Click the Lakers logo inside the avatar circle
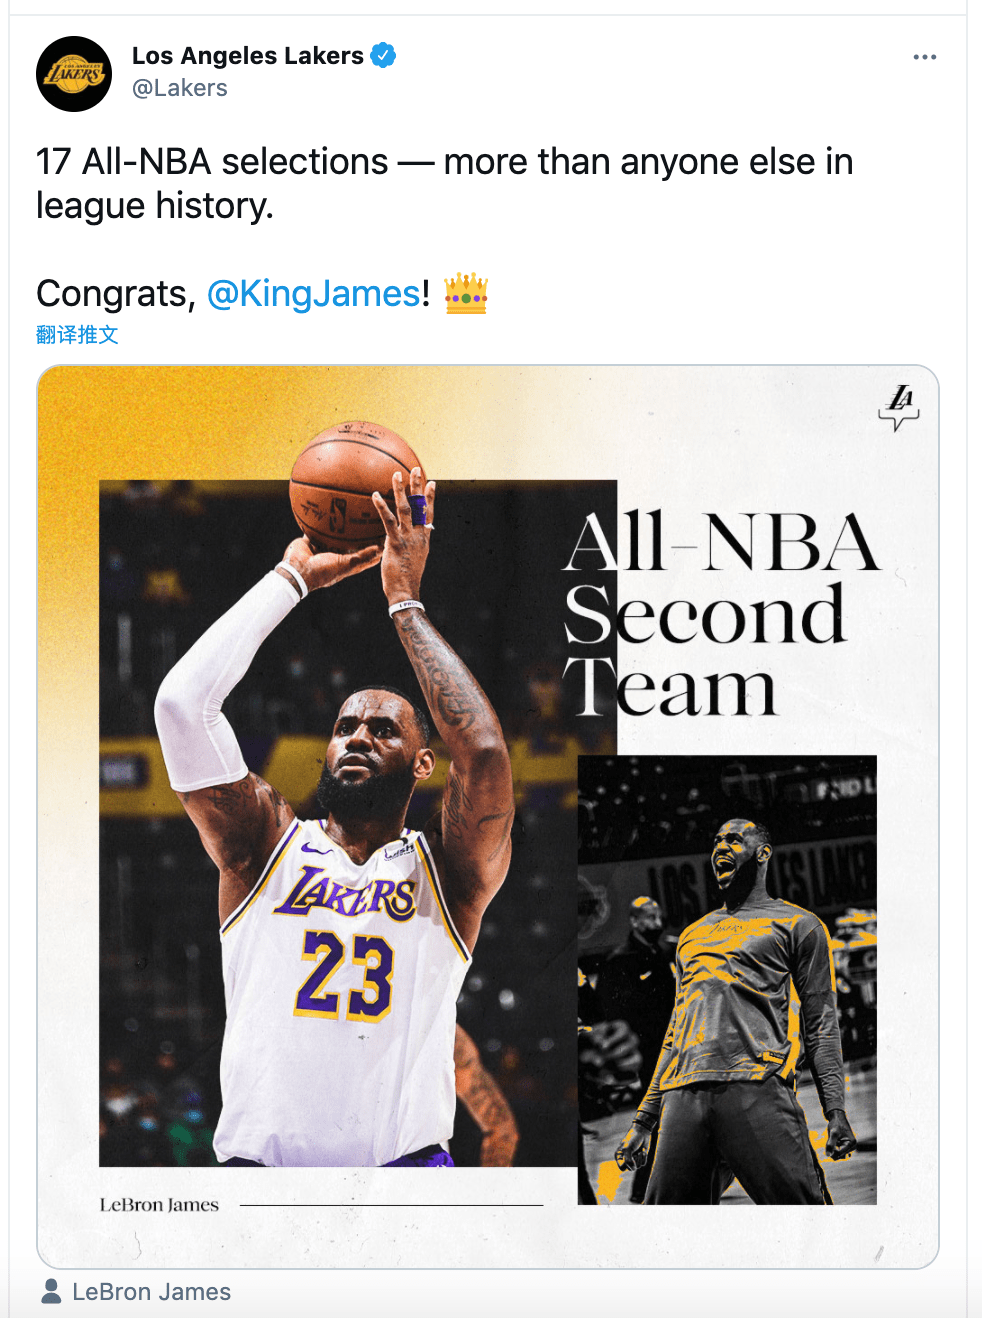Screen dimensions: 982x1318 [x=74, y=73]
